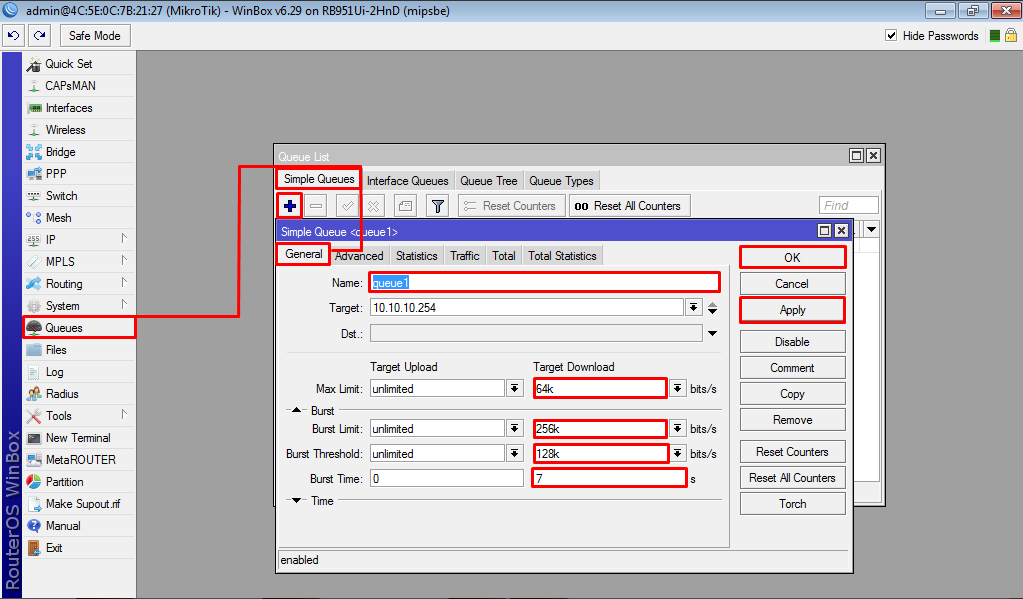Switch to the Queue Types tab
The width and height of the screenshot is (1023, 599).
coord(561,181)
